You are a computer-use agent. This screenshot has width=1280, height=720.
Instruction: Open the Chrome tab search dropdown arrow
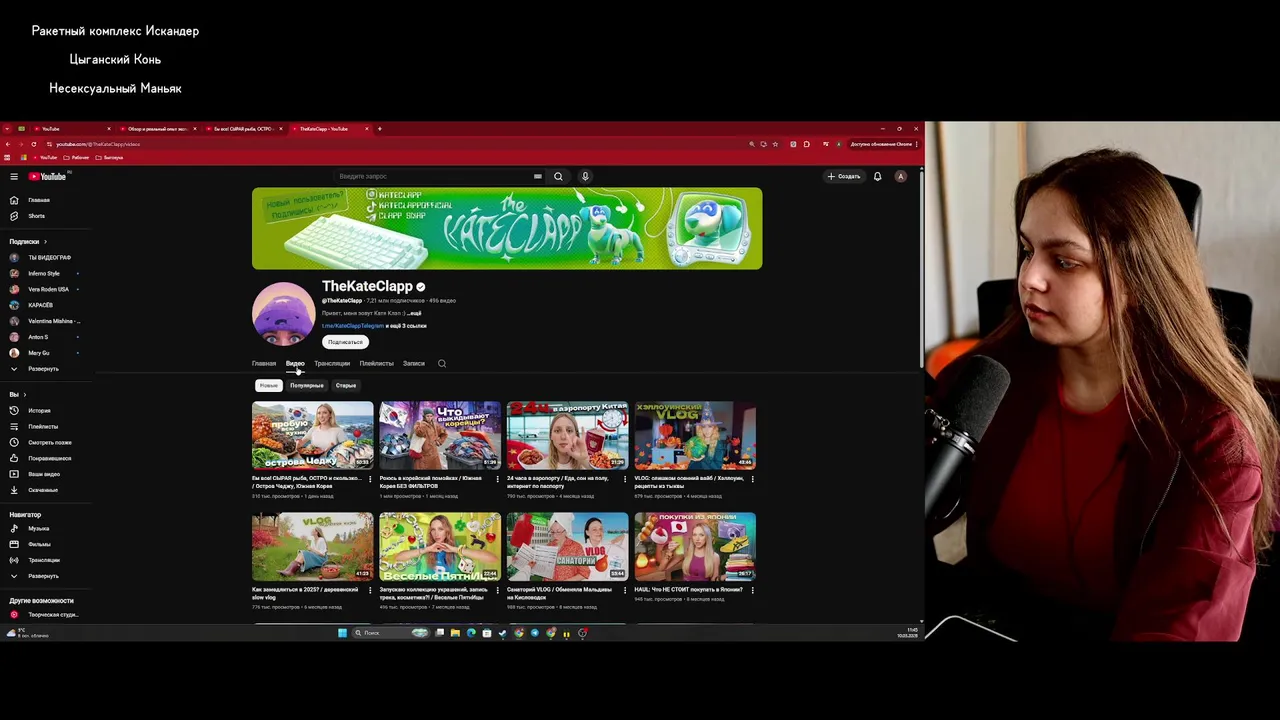8,129
